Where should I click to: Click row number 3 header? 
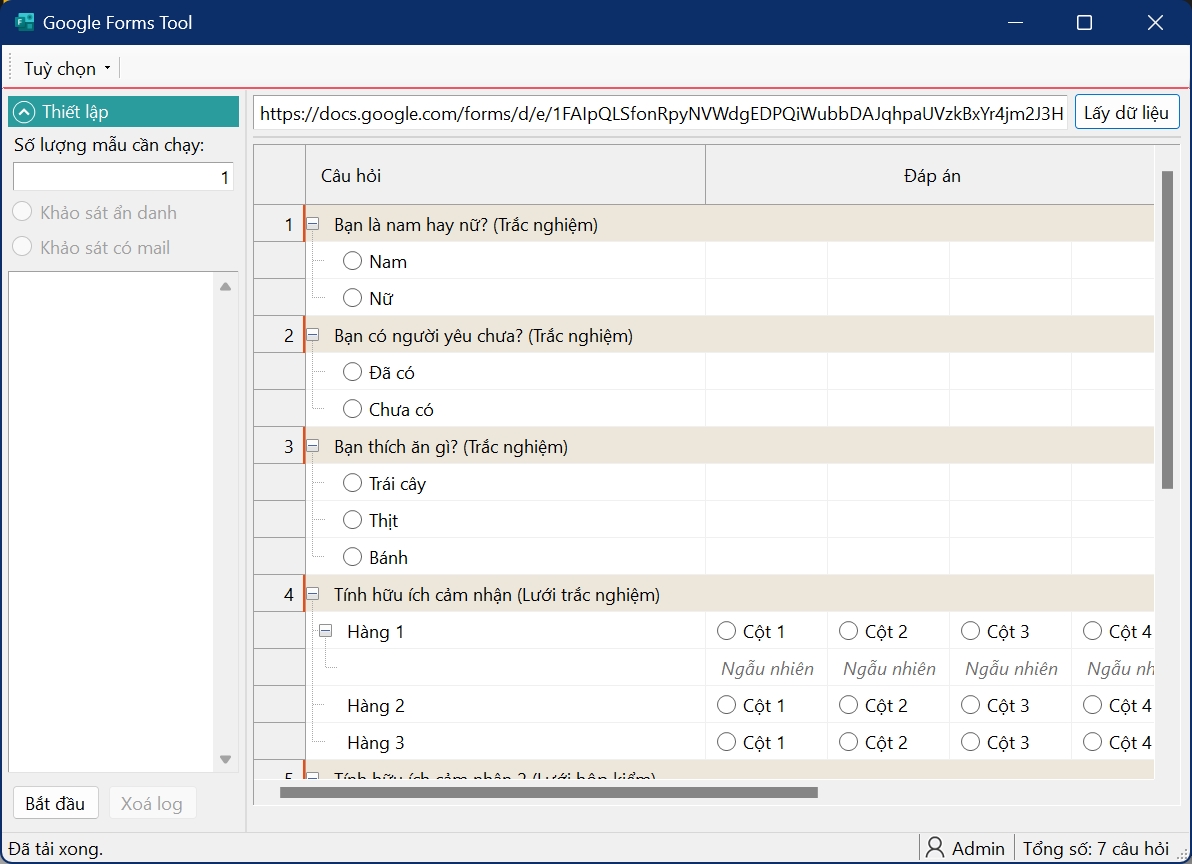point(279,446)
